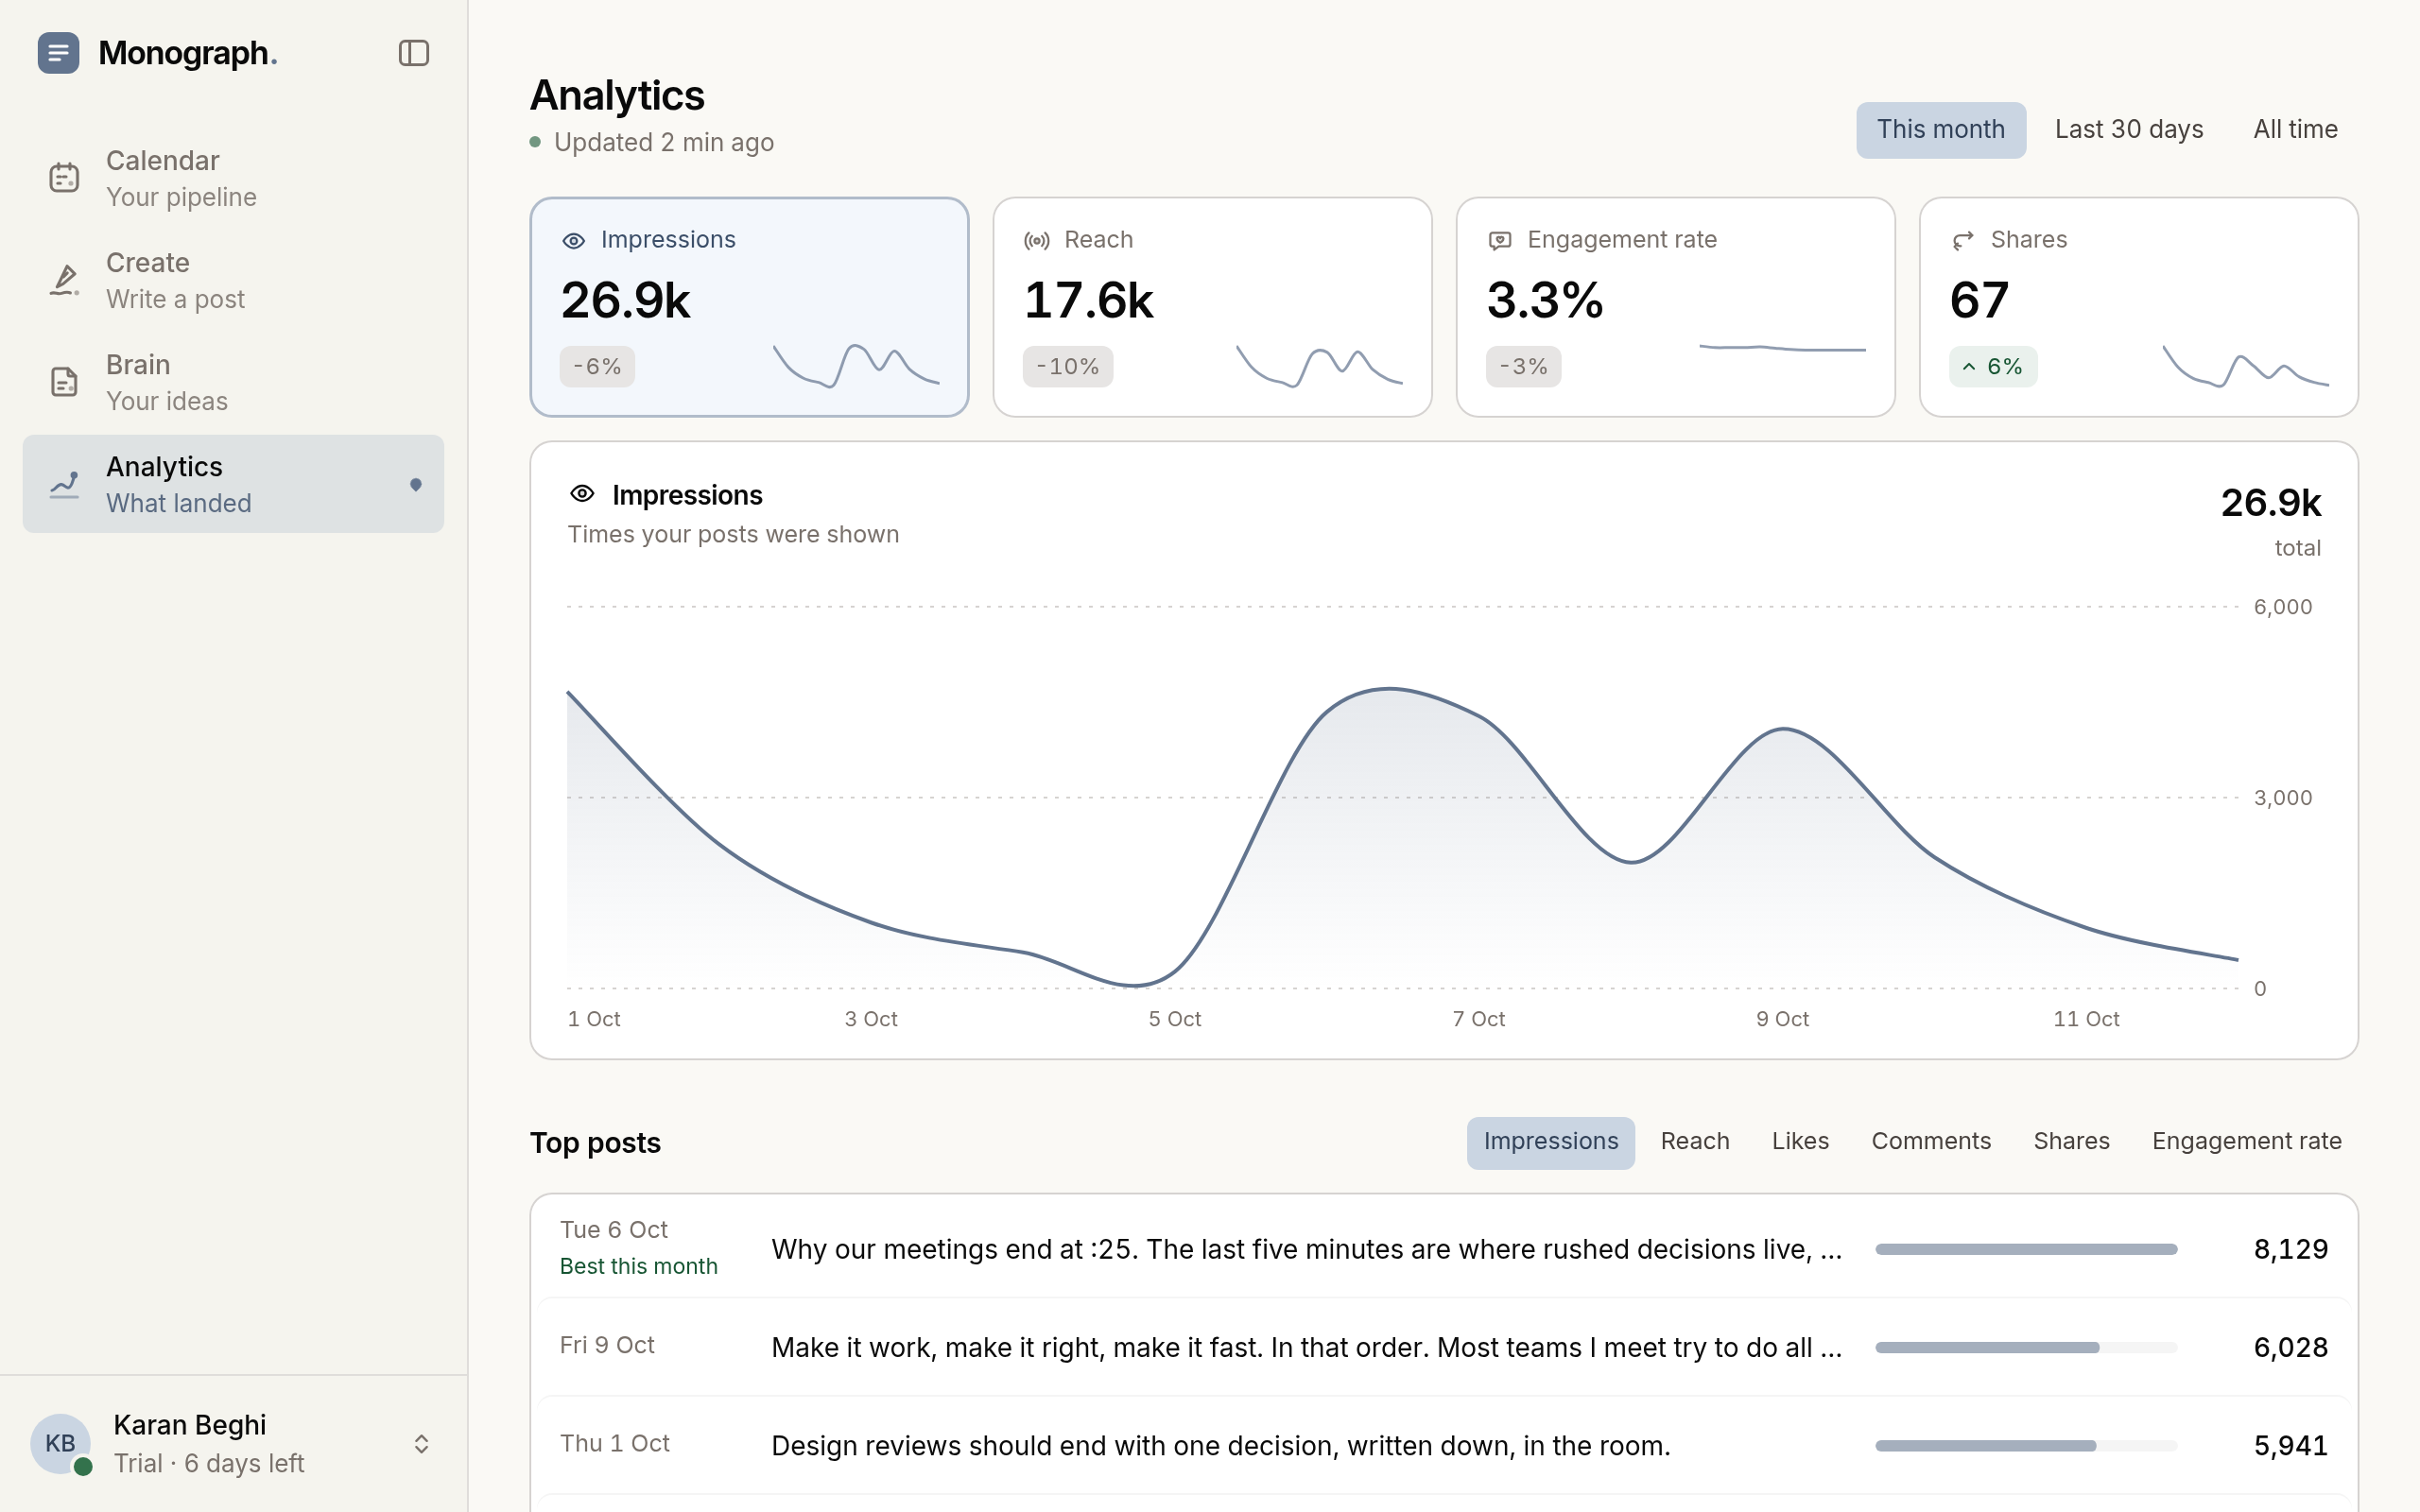
Task: Click the 8,129 impressions progress bar
Action: coord(2026,1249)
